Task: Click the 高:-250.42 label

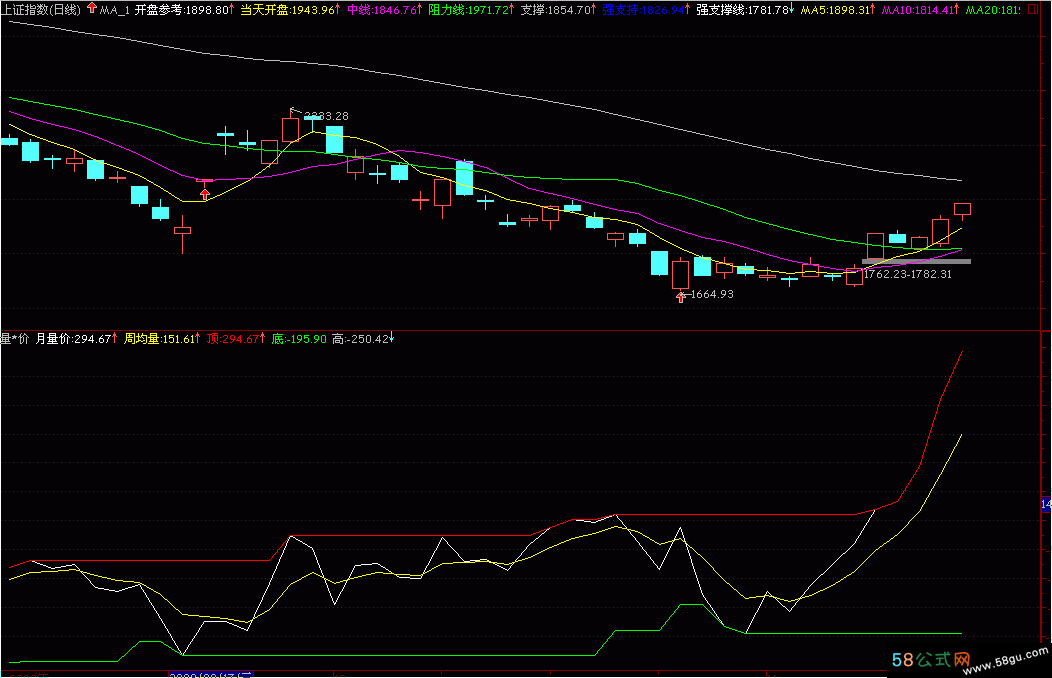Action: click(x=360, y=339)
